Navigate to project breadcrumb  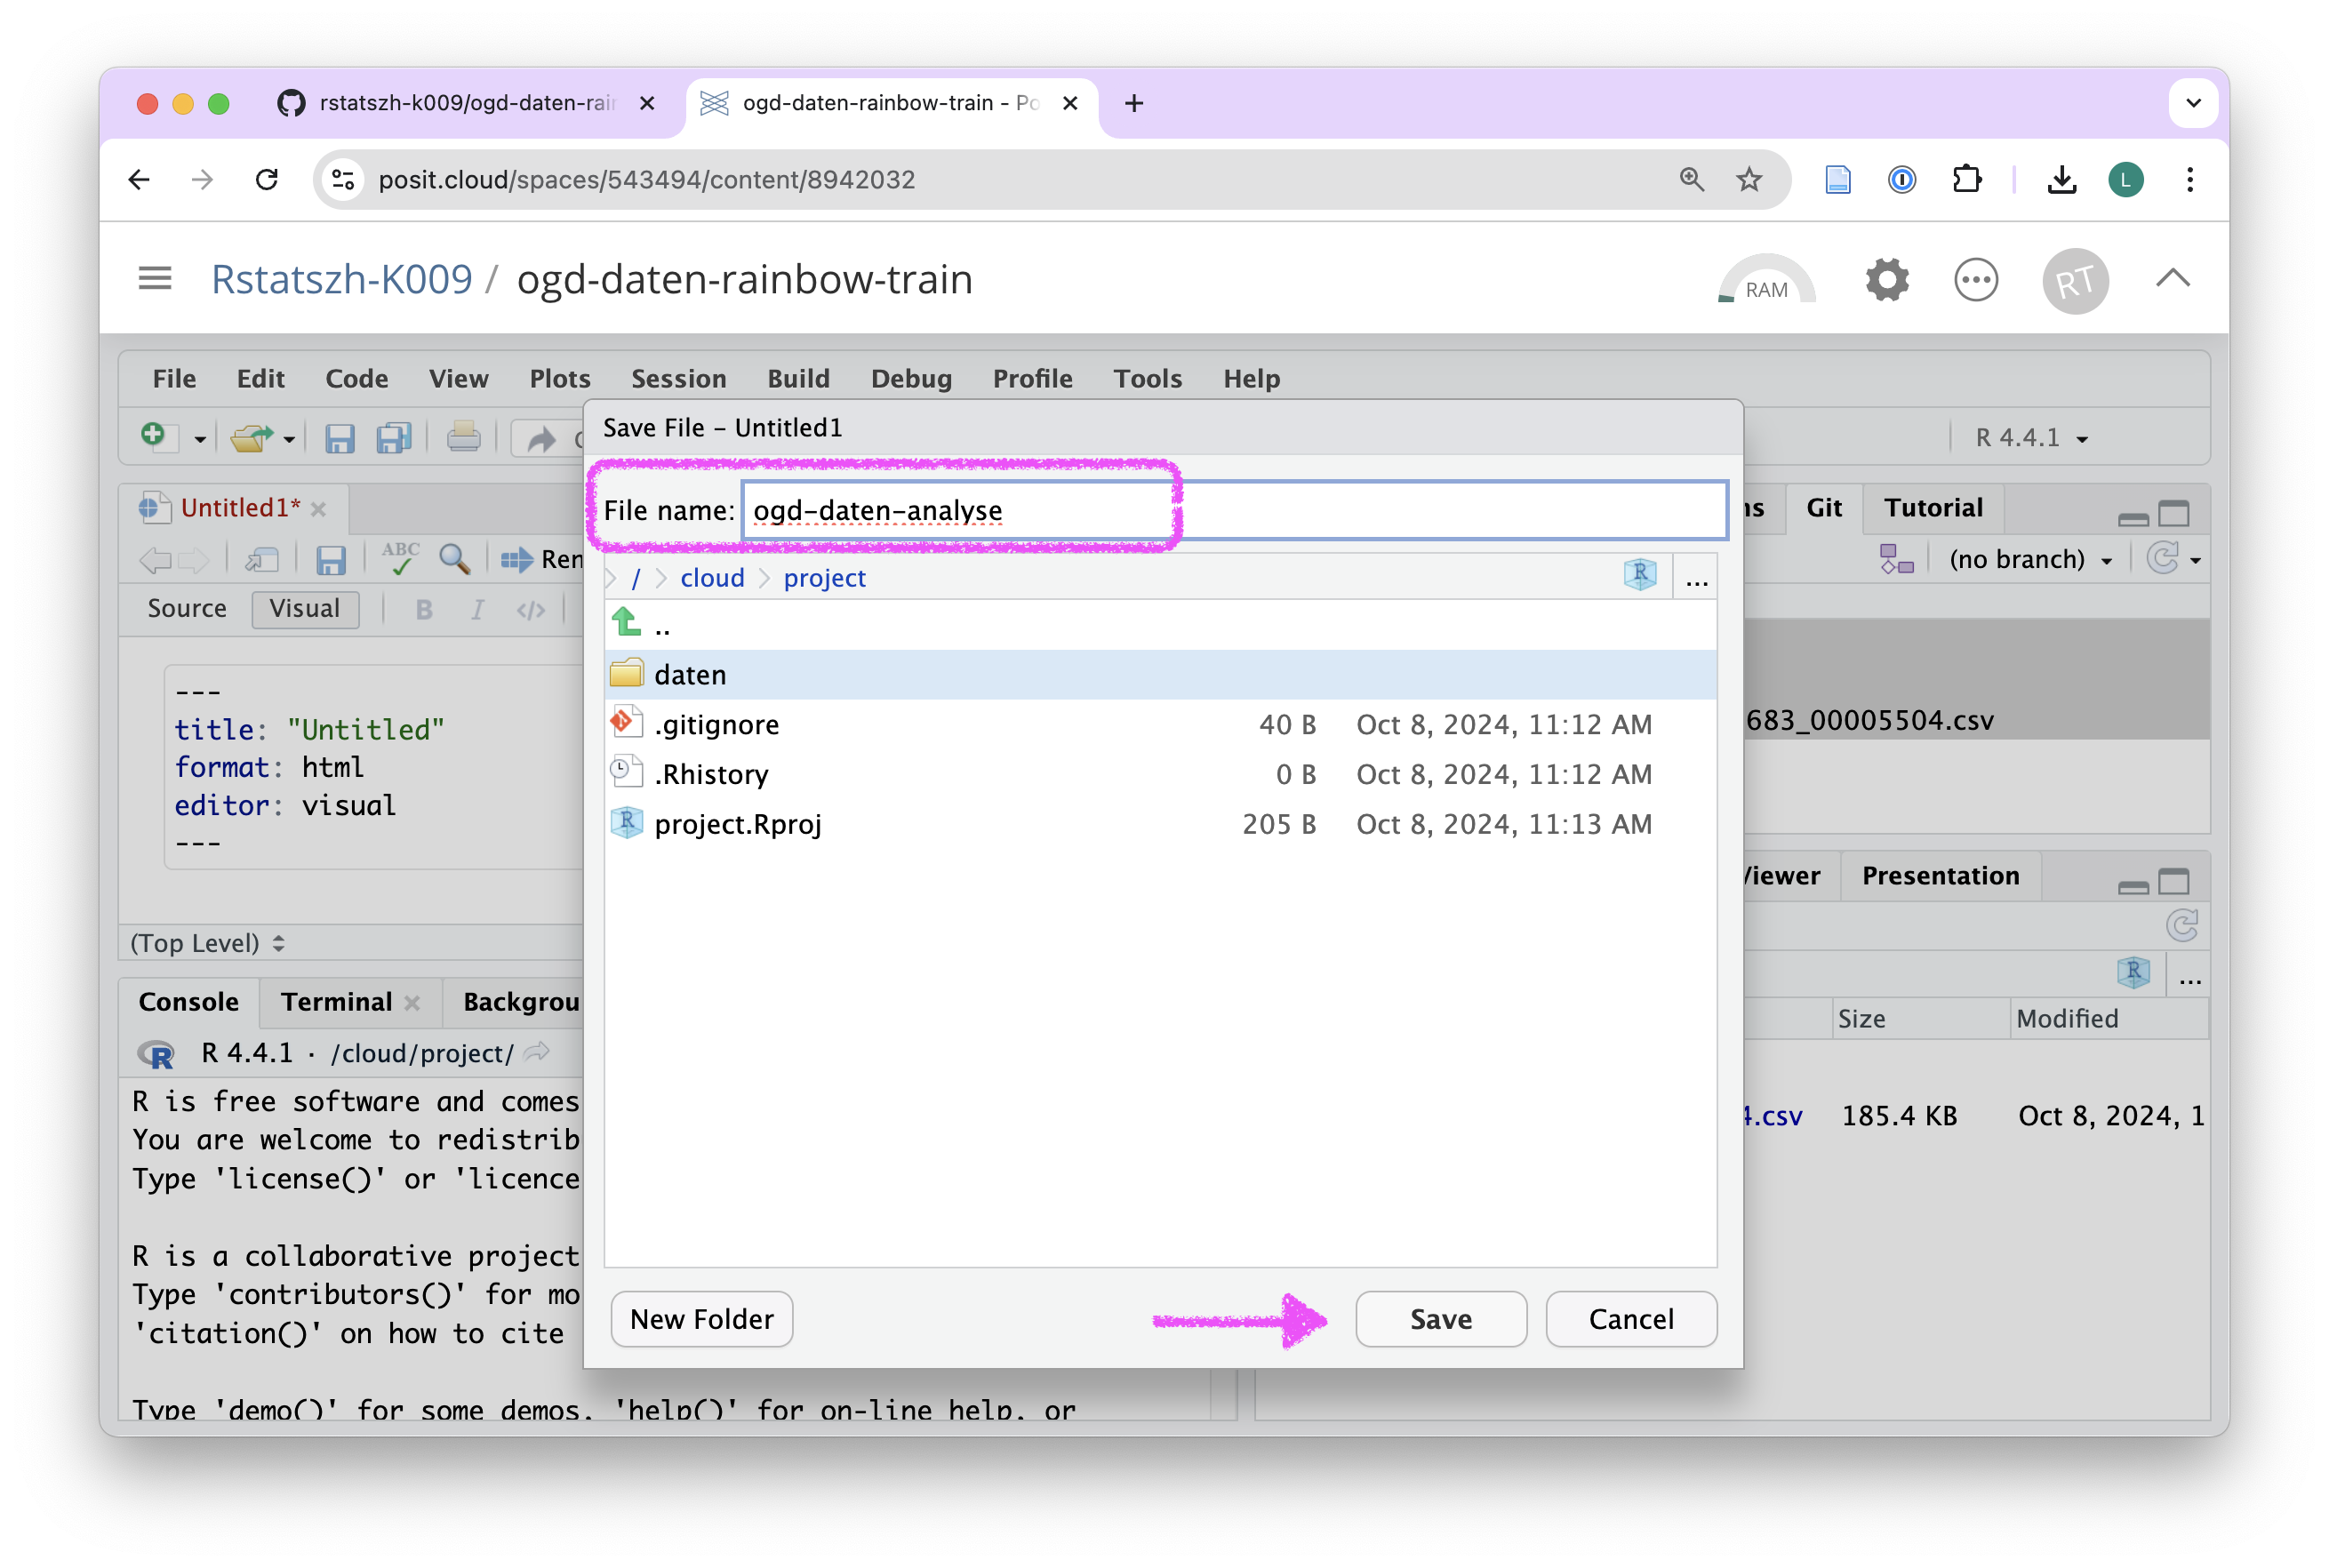[x=824, y=578]
